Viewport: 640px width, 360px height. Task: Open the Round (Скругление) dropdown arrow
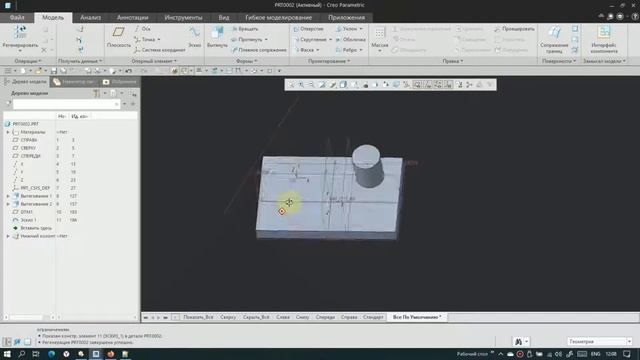(330, 40)
